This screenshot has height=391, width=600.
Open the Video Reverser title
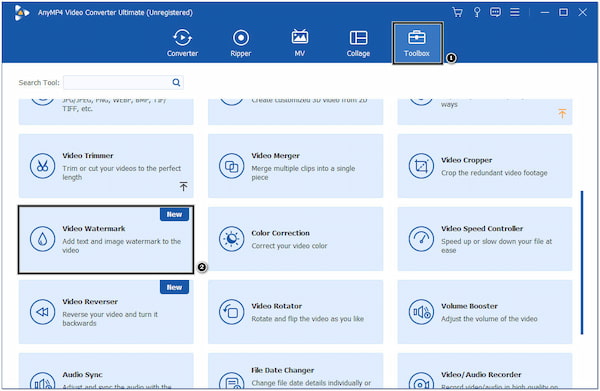tap(90, 302)
